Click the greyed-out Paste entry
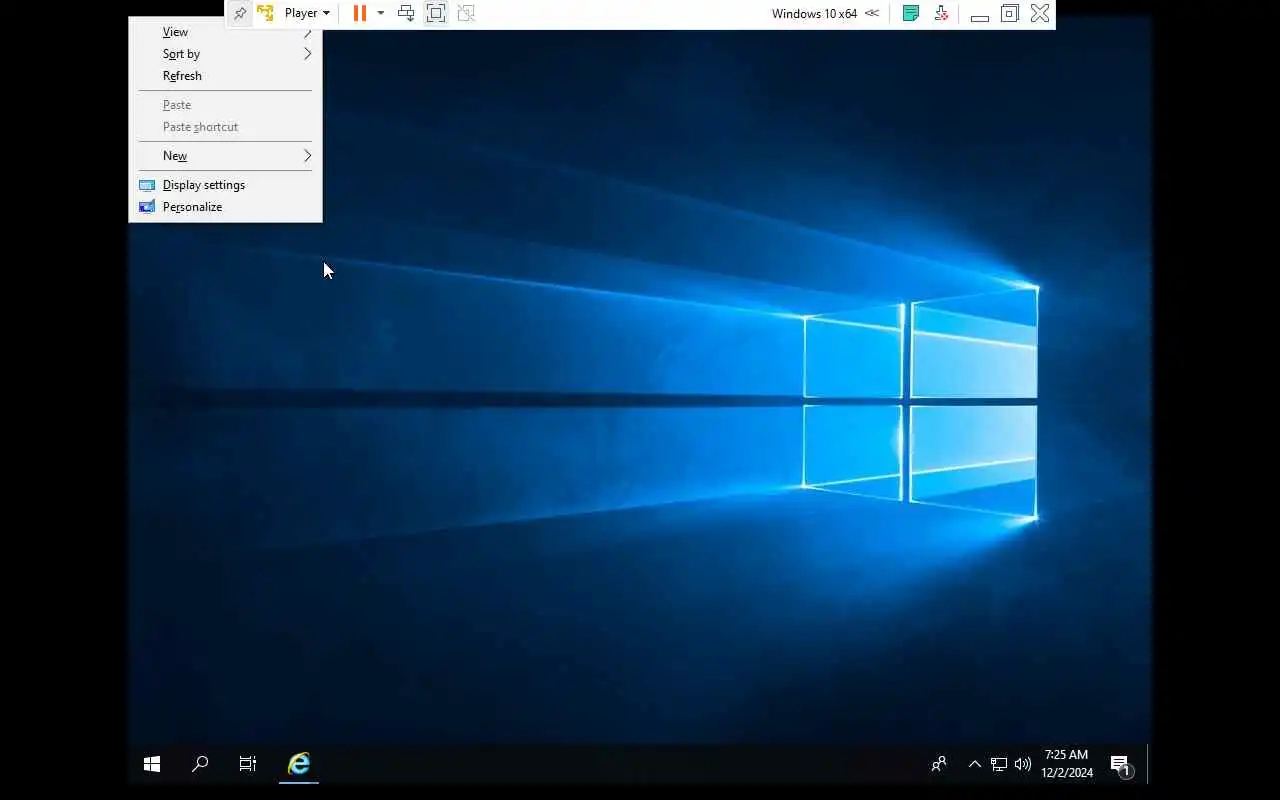The height and width of the screenshot is (800, 1280). point(225,105)
